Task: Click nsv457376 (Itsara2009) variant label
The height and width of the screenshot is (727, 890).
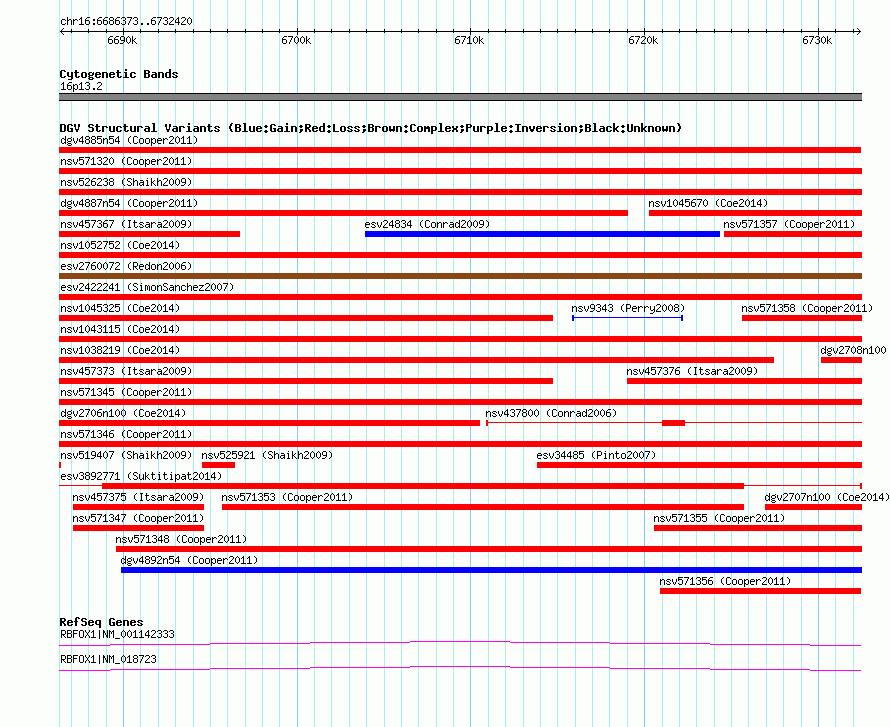Action: tap(692, 371)
